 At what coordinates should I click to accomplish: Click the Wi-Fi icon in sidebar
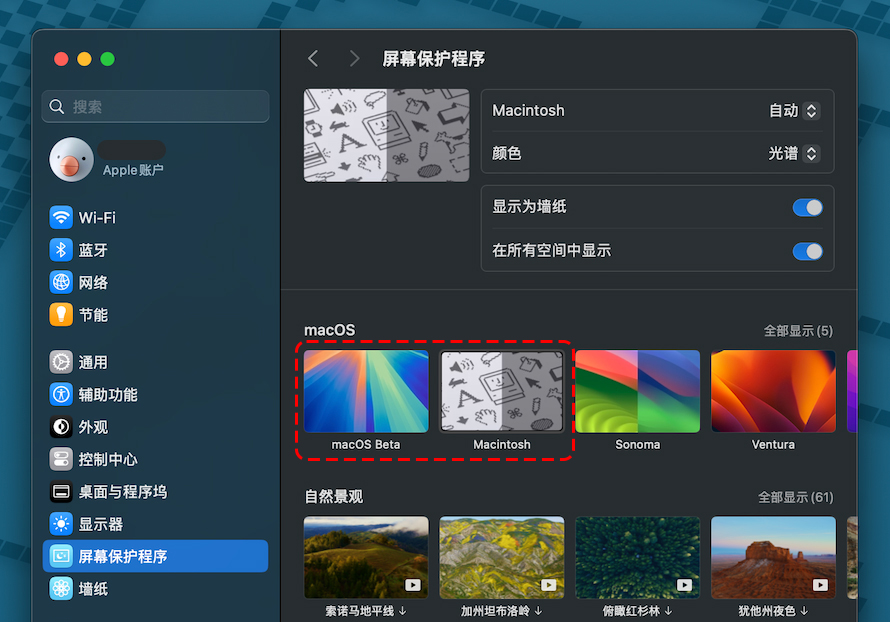61,217
